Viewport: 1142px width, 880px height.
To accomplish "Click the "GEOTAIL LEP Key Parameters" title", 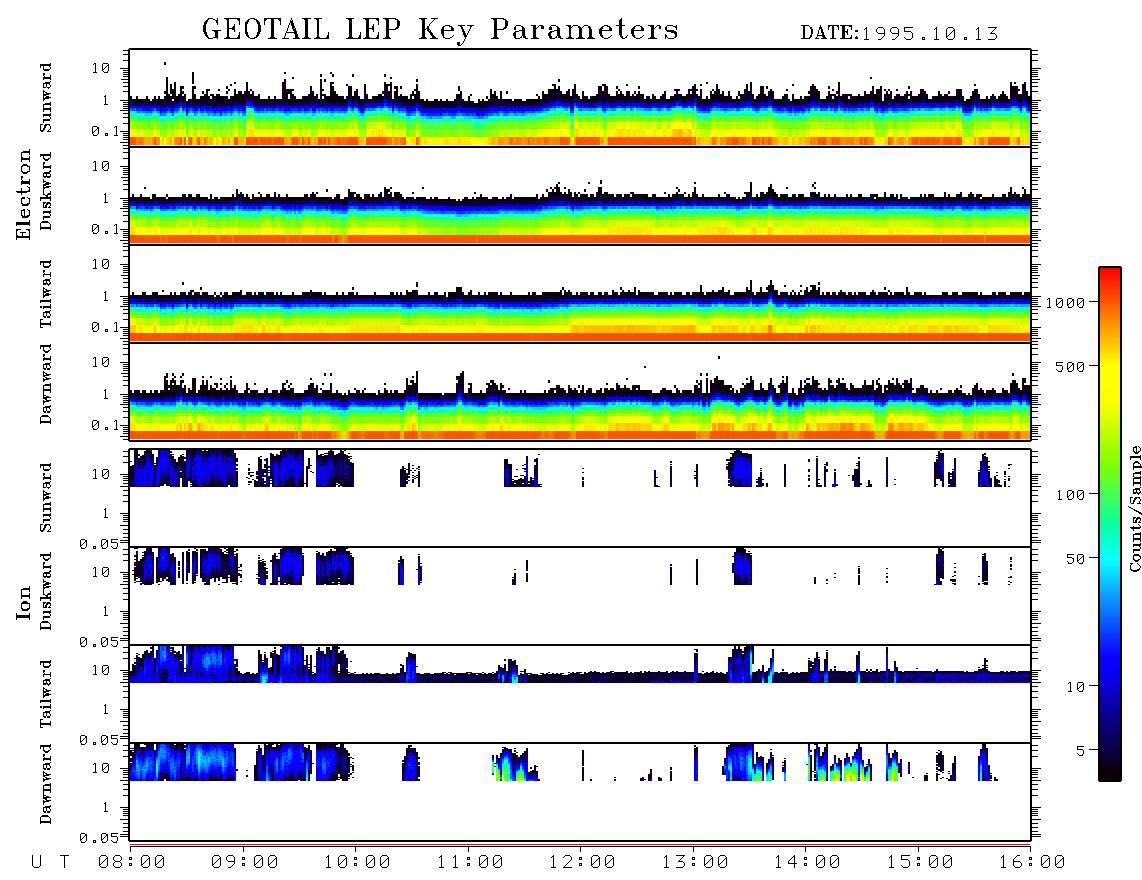I will pos(440,30).
